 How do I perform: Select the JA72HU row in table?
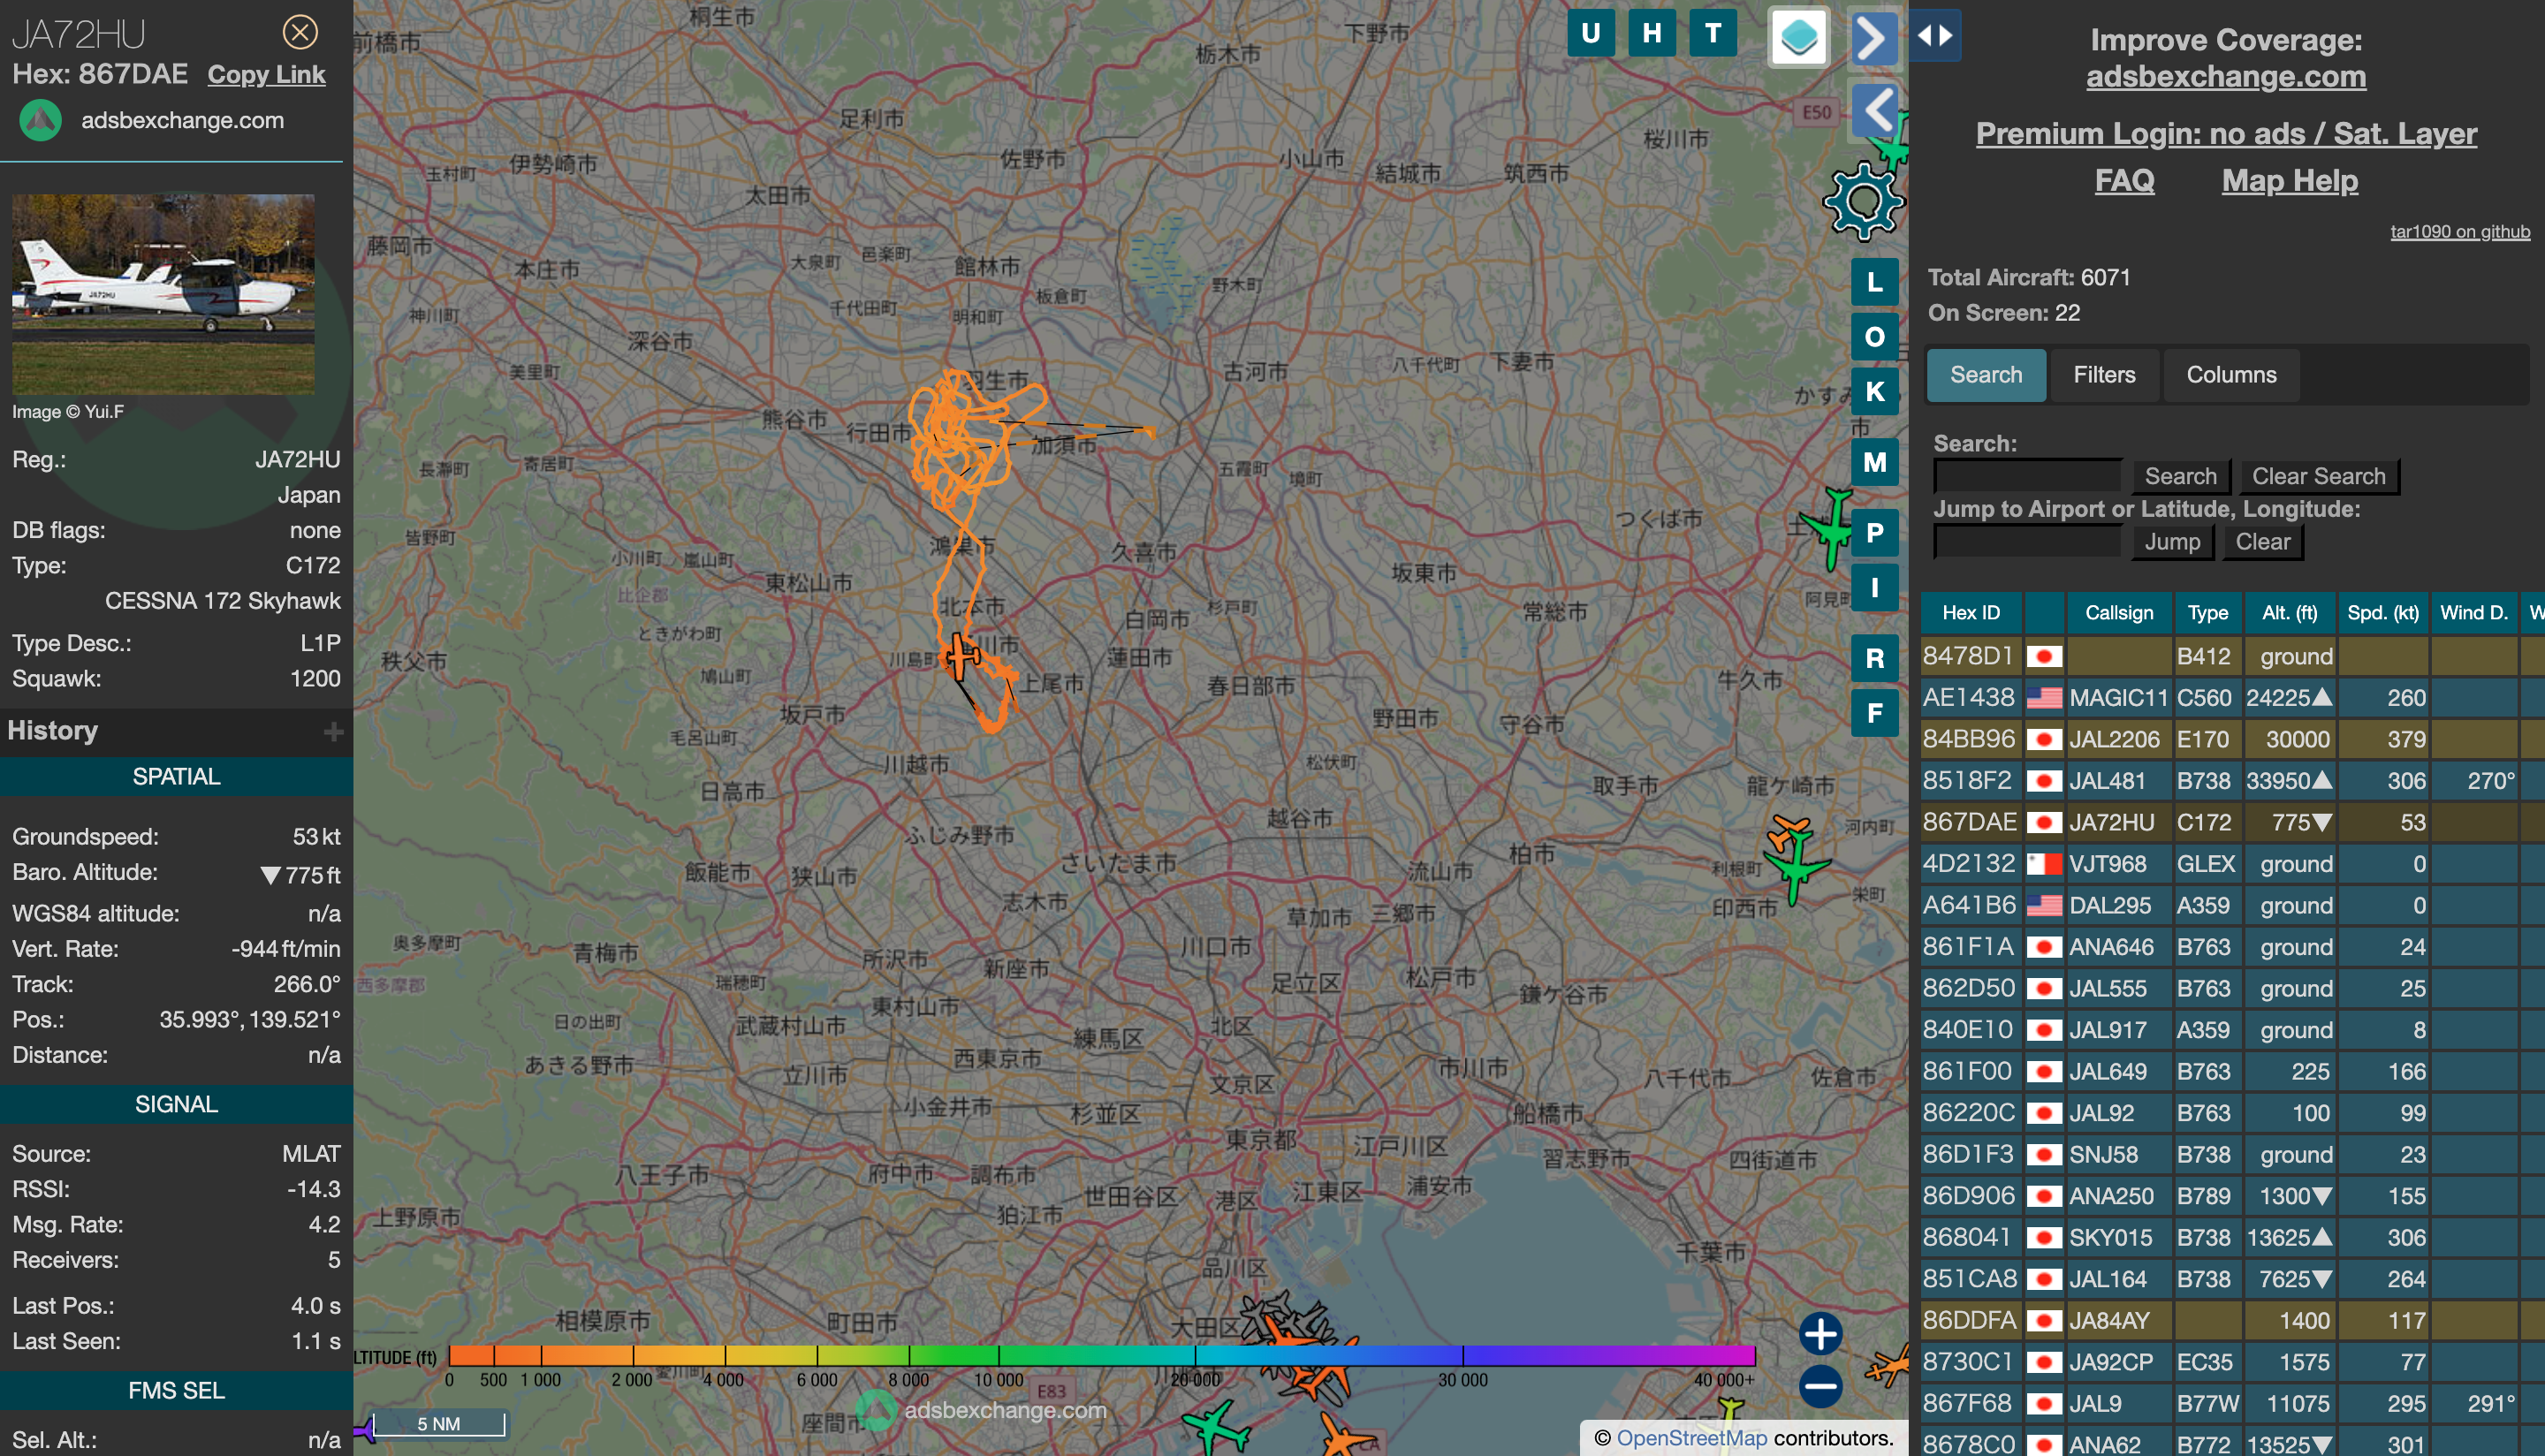click(2232, 822)
